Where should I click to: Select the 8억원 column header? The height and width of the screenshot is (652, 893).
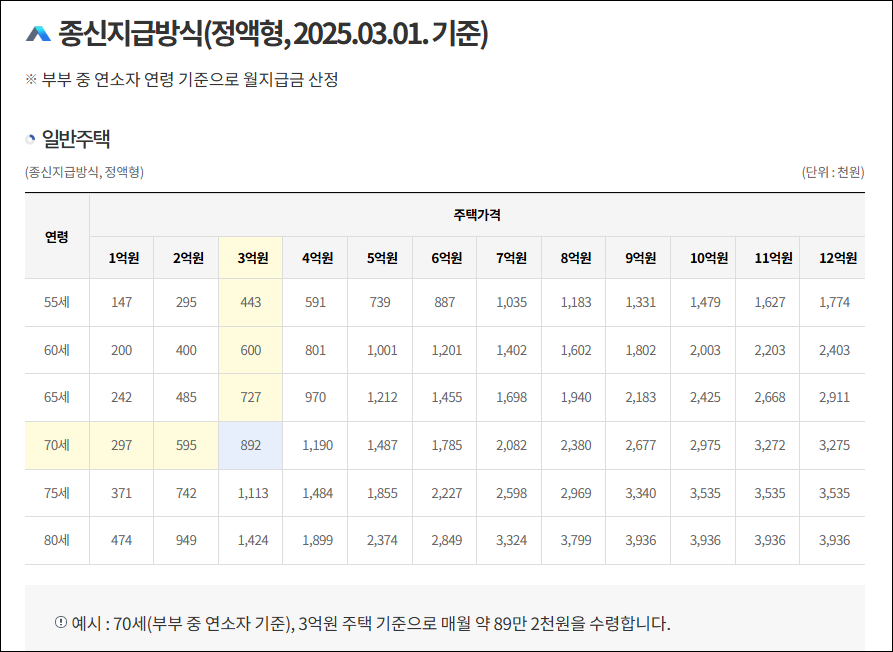click(x=576, y=258)
